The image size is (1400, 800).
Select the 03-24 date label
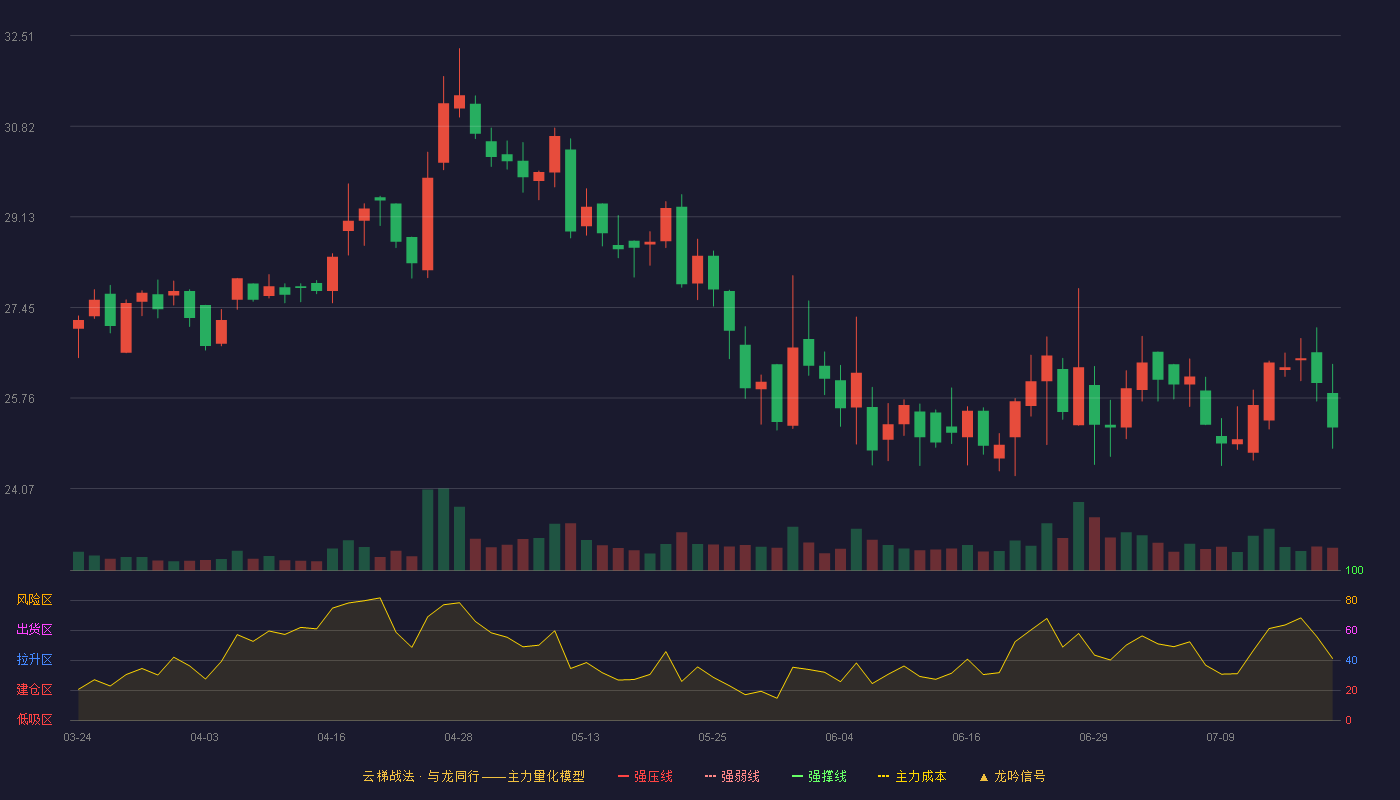pos(77,737)
